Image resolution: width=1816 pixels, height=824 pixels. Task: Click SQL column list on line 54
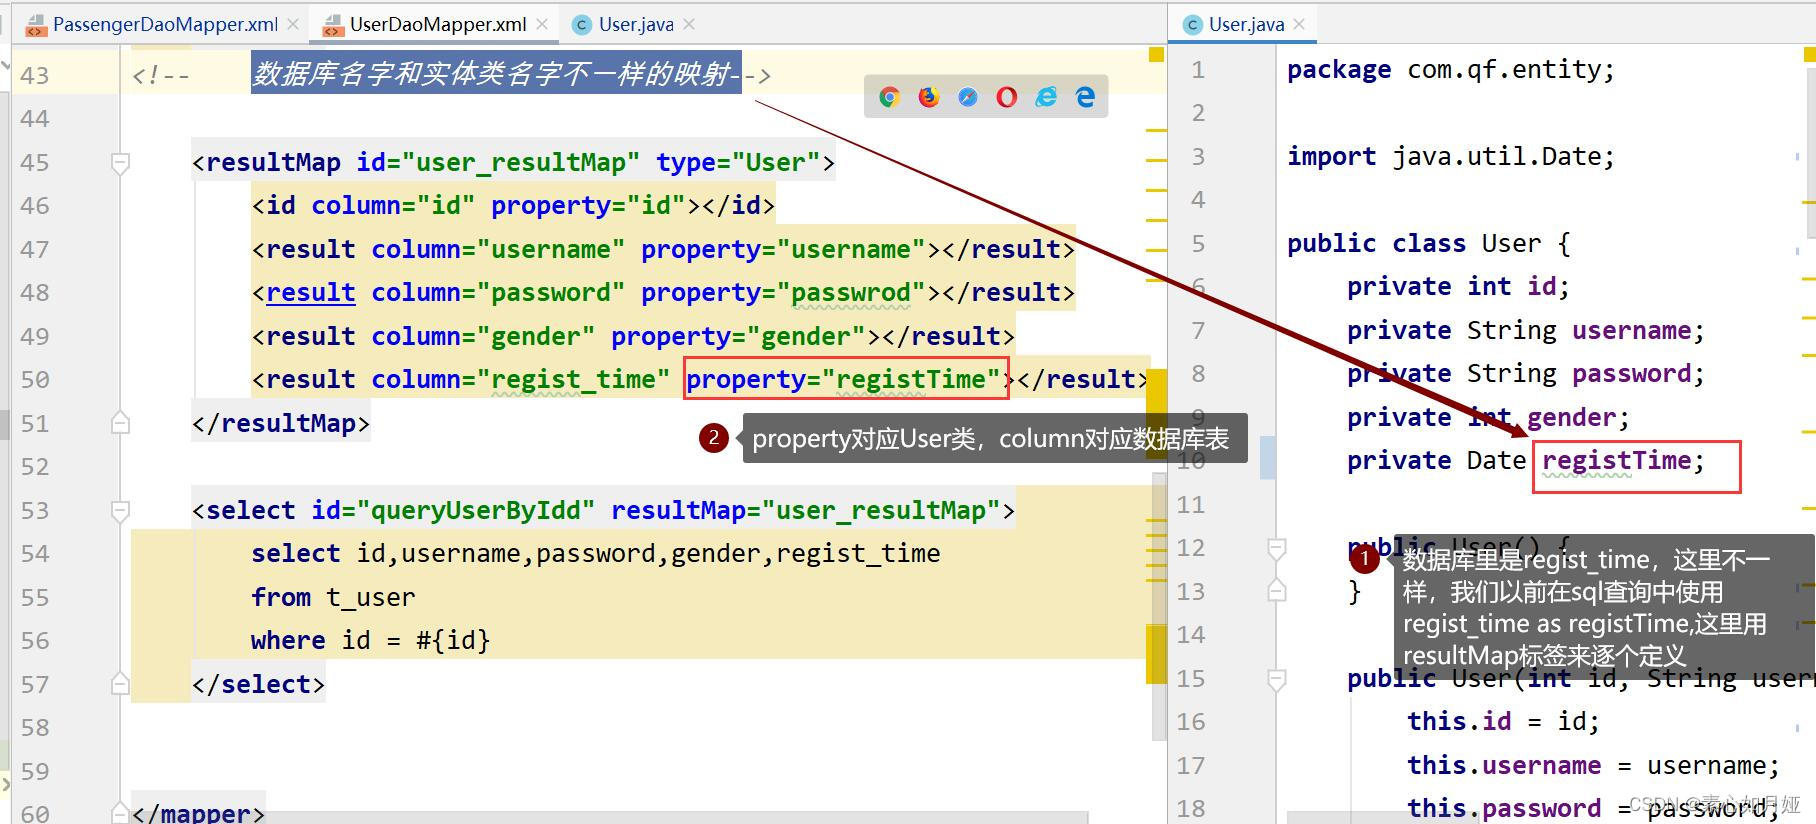[x=648, y=554]
